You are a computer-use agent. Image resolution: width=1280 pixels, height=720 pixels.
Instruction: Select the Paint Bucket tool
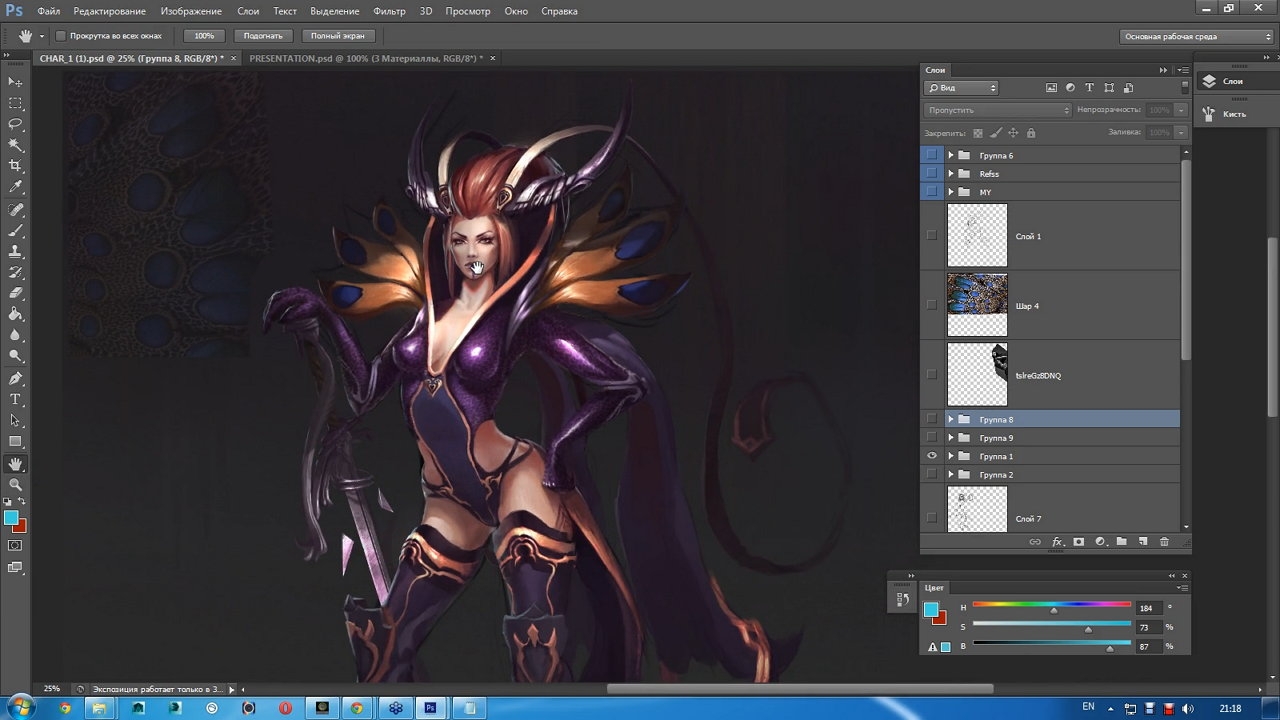(x=15, y=315)
